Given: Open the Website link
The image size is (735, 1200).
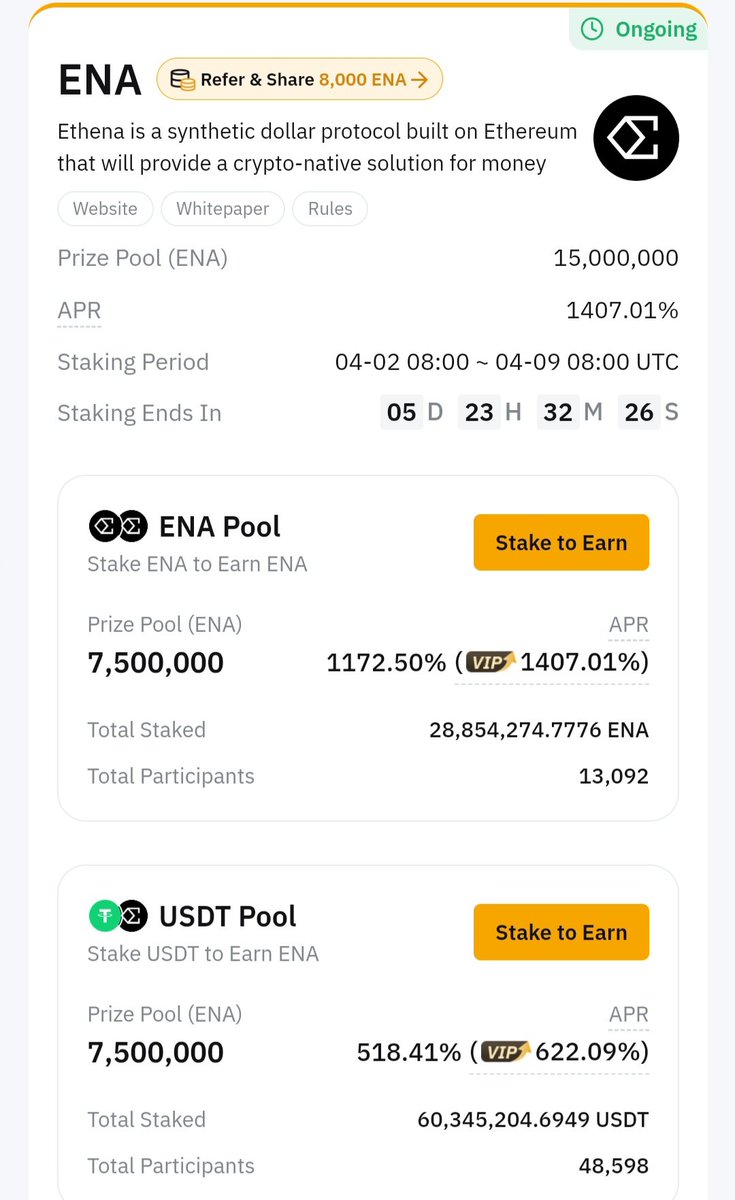Looking at the screenshot, I should [105, 209].
